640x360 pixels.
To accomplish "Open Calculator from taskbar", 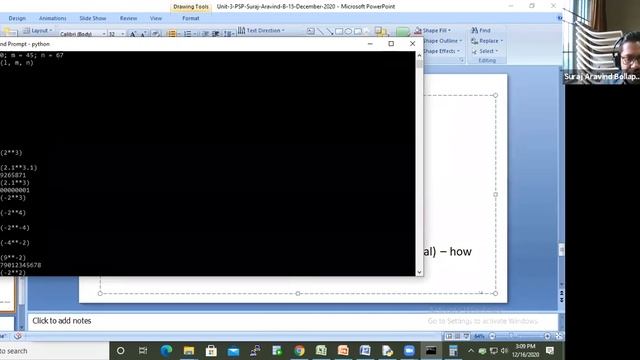I will coord(453,351).
